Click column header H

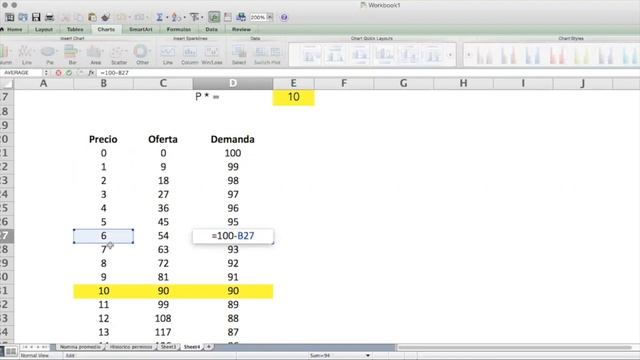click(x=463, y=83)
